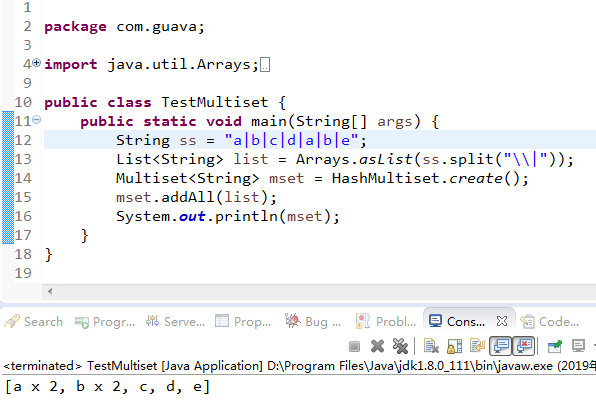The image size is (596, 411).
Task: Collapse the main method fold marker
Action: (x=36, y=120)
